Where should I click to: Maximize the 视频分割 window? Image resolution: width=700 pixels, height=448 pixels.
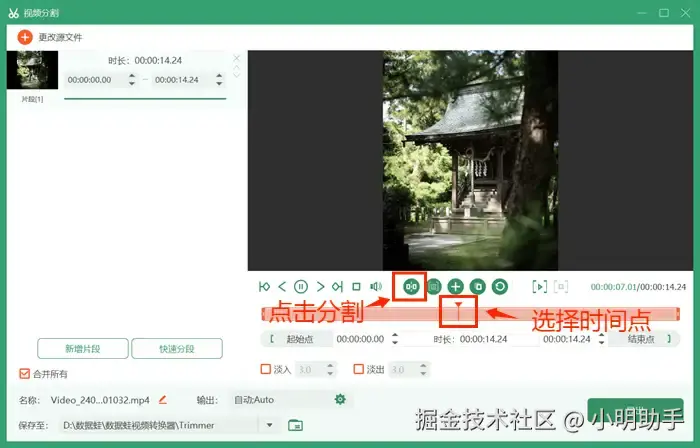664,13
